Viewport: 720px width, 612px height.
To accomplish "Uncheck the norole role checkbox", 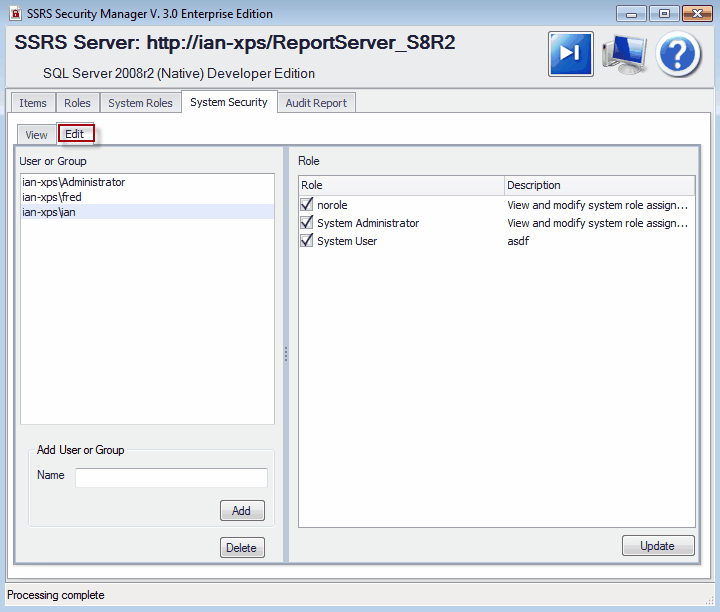I will pyautogui.click(x=306, y=204).
